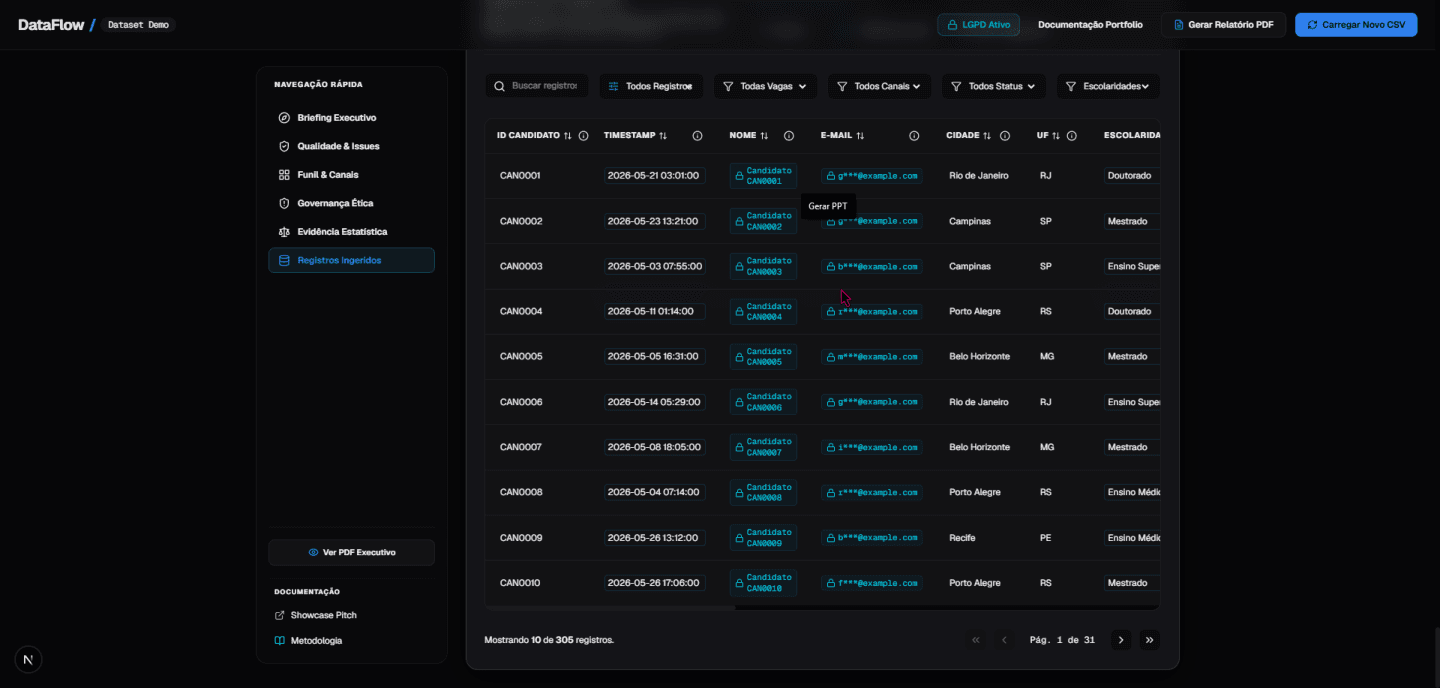1440x688 pixels.
Task: Jump to last page double arrow
Action: click(1150, 640)
